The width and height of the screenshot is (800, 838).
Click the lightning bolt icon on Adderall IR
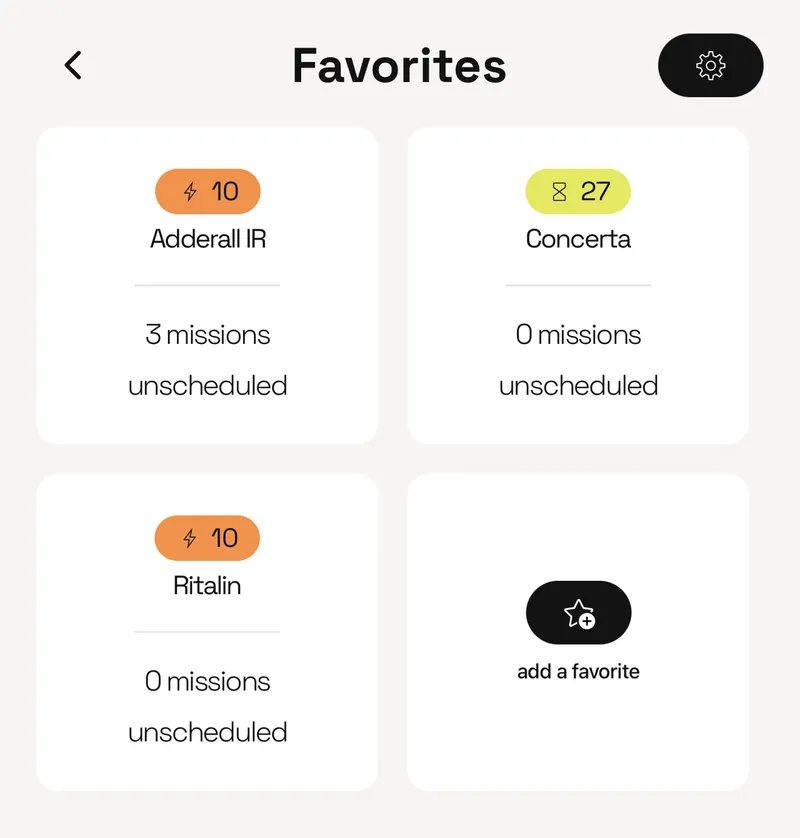click(190, 192)
